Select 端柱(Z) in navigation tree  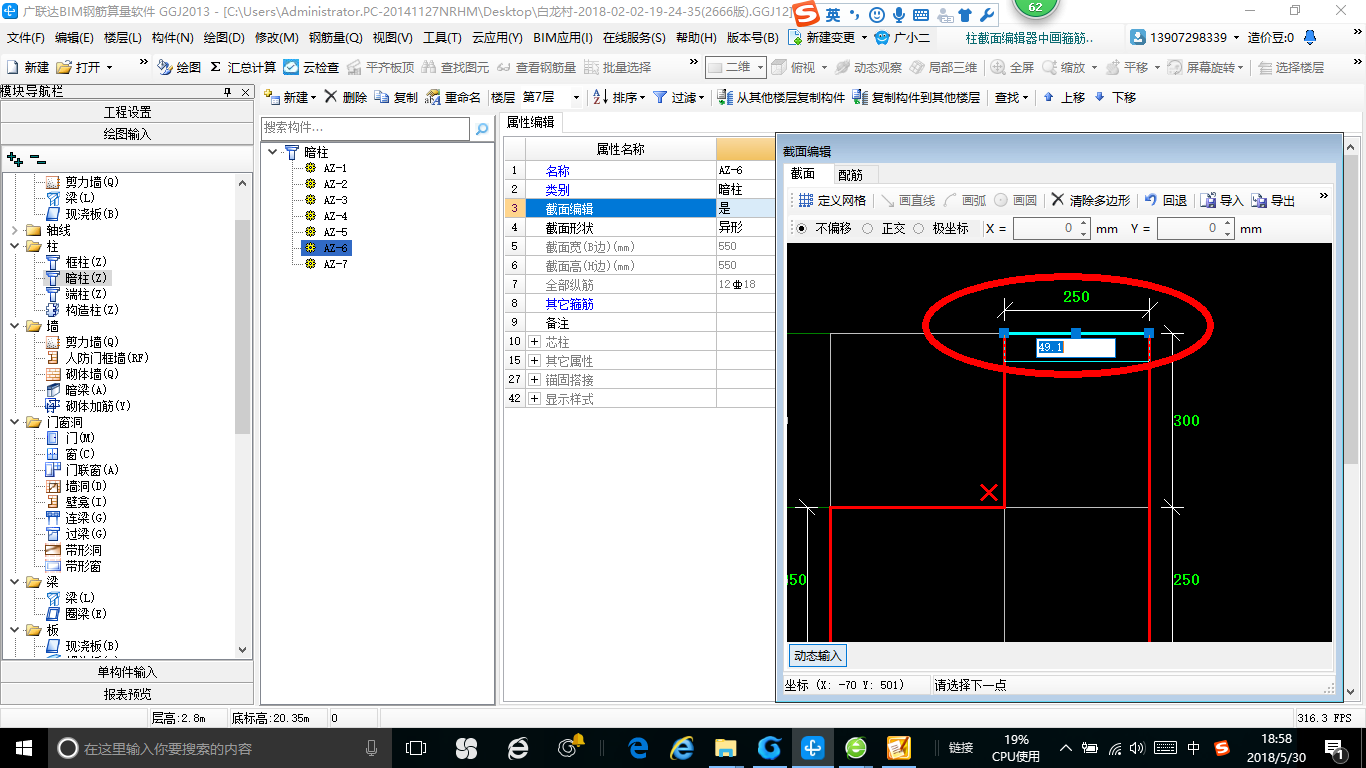[x=85, y=294]
